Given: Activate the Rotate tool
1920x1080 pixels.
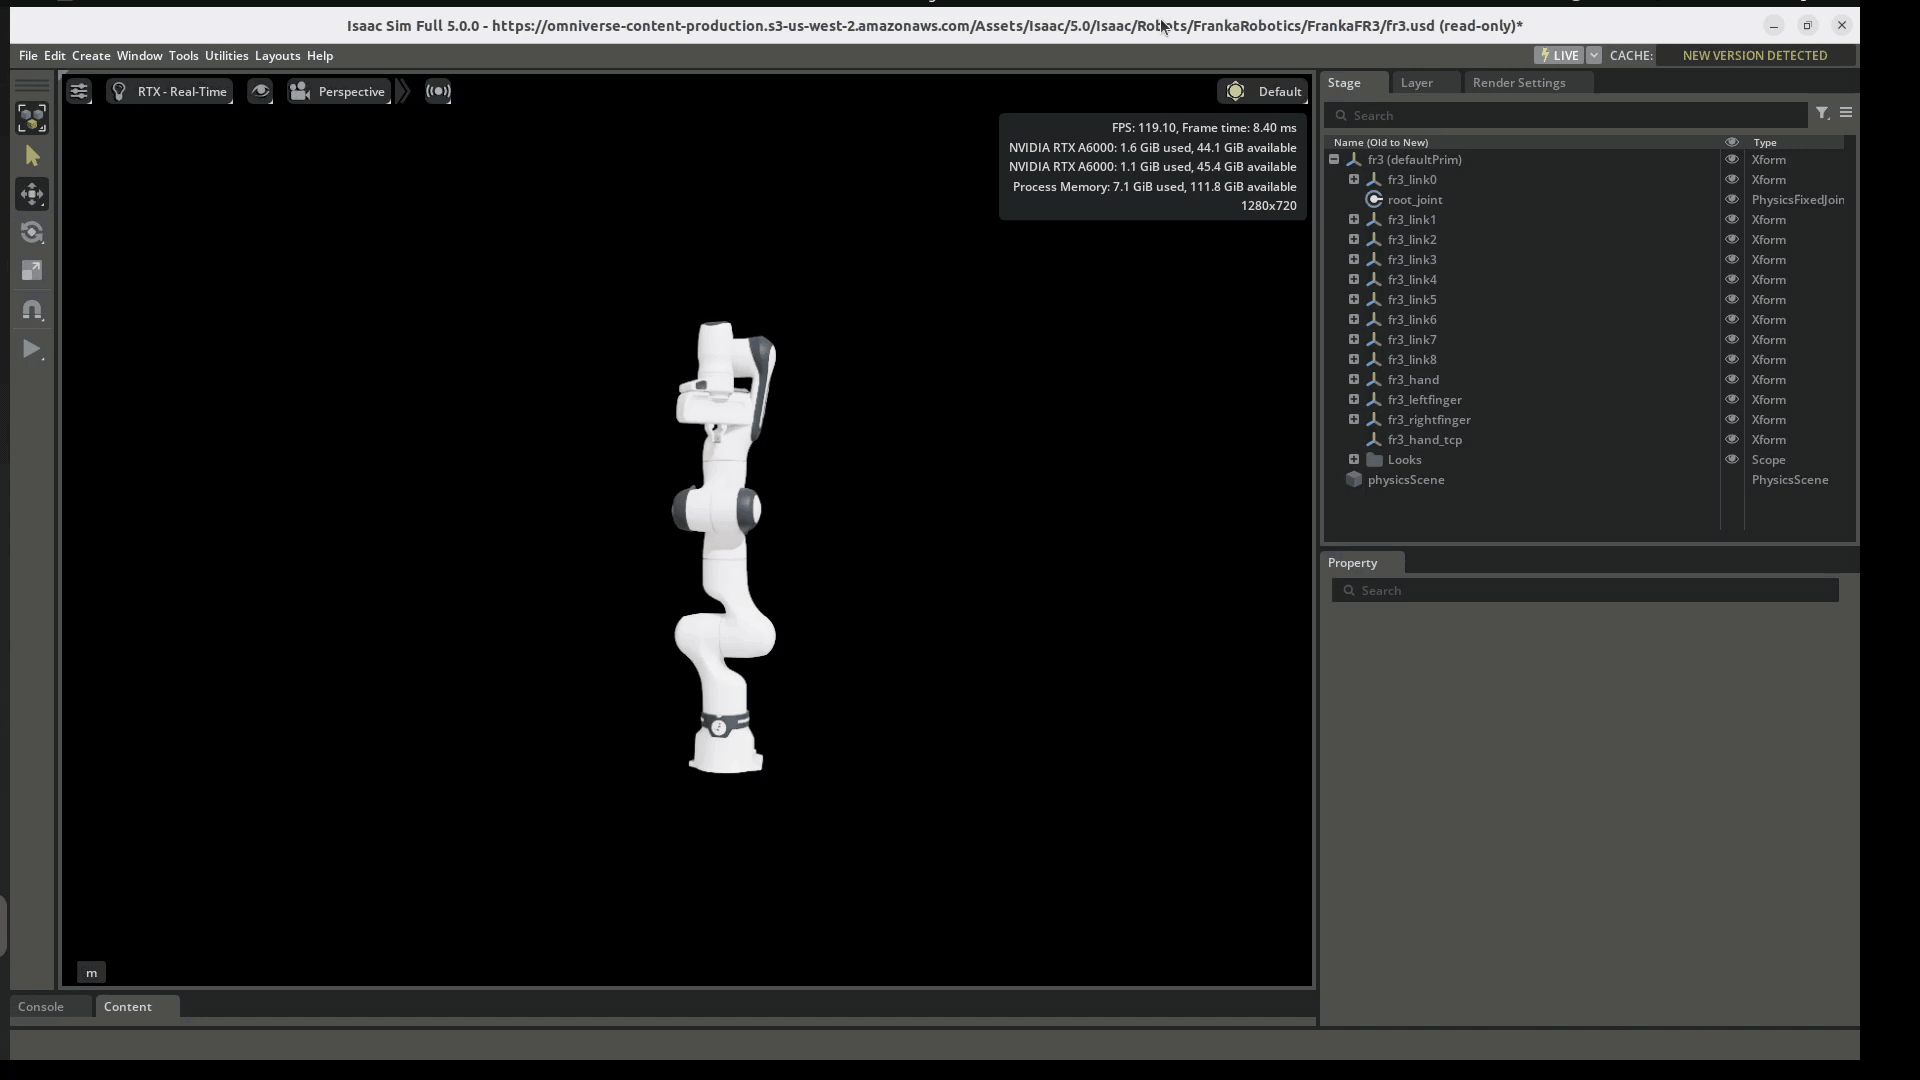Looking at the screenshot, I should pos(32,232).
